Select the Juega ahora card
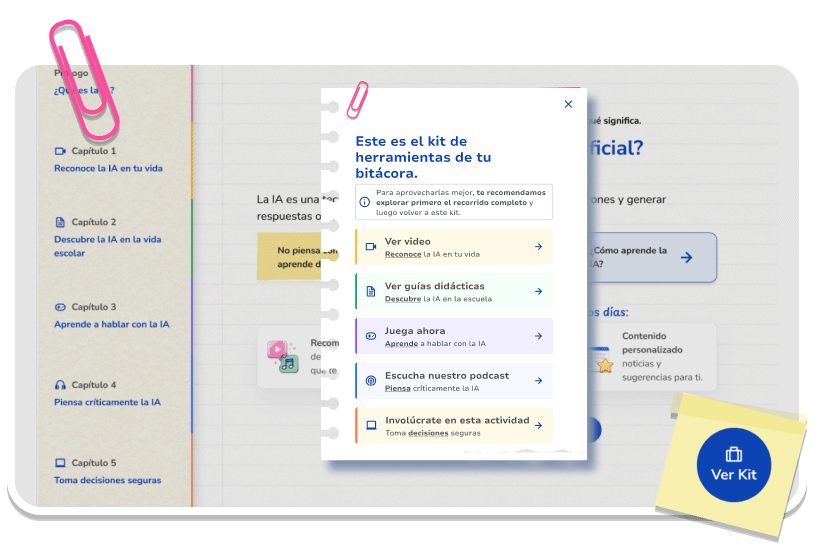 coord(454,336)
